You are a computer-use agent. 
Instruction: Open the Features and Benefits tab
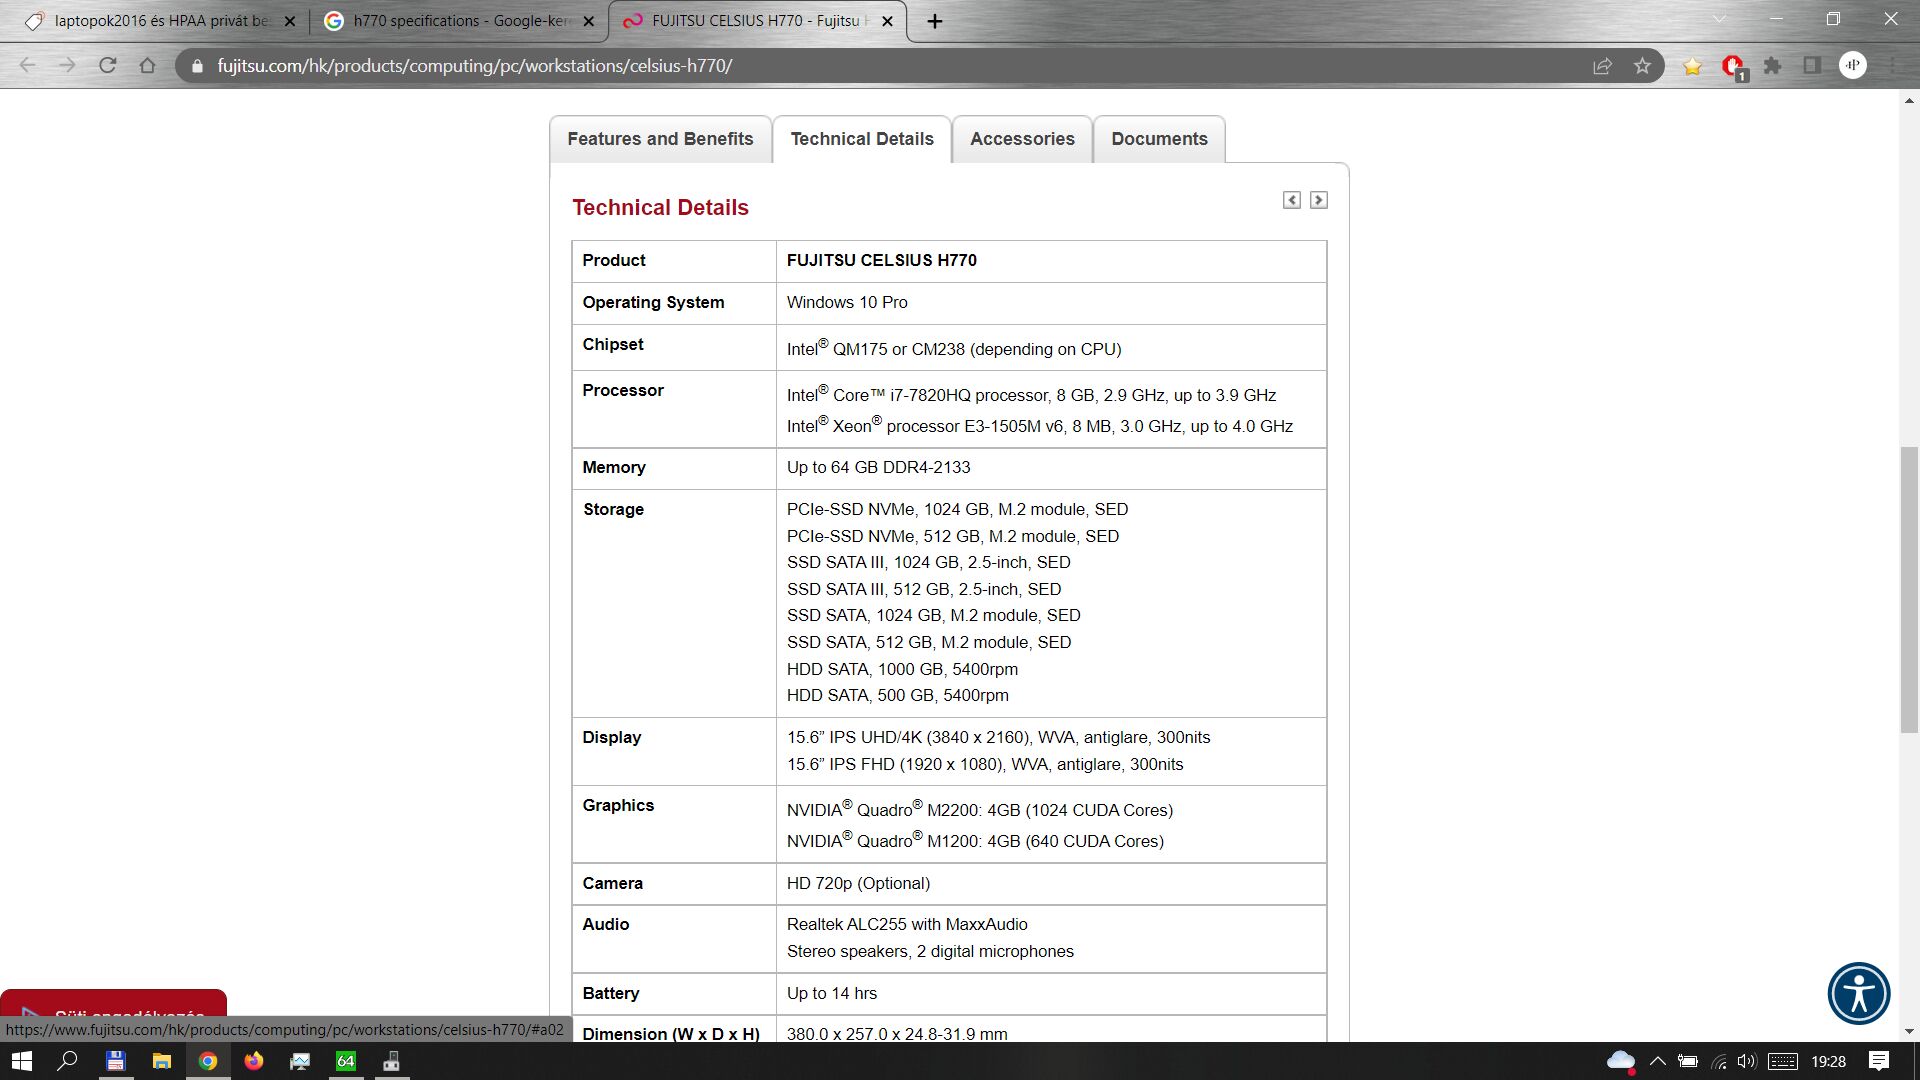[x=660, y=139]
